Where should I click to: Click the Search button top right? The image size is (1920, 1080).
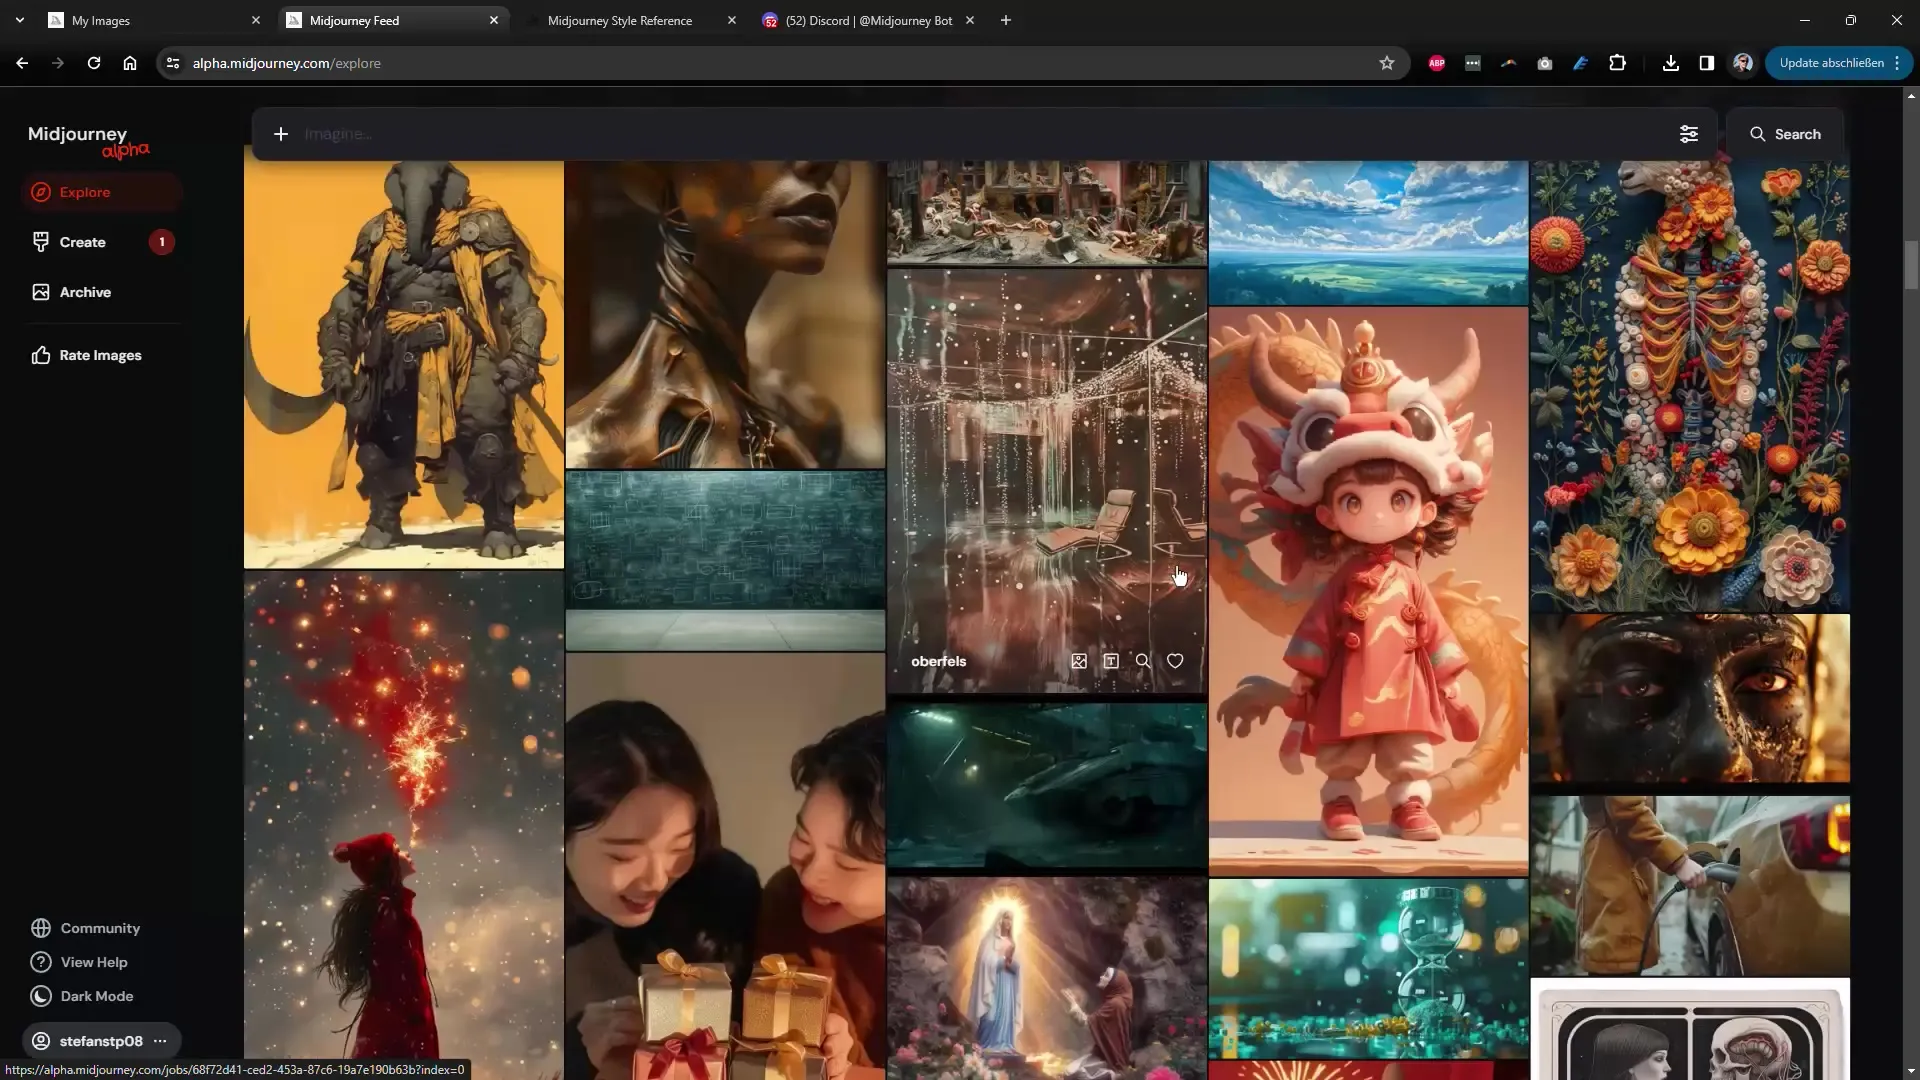(x=1785, y=133)
